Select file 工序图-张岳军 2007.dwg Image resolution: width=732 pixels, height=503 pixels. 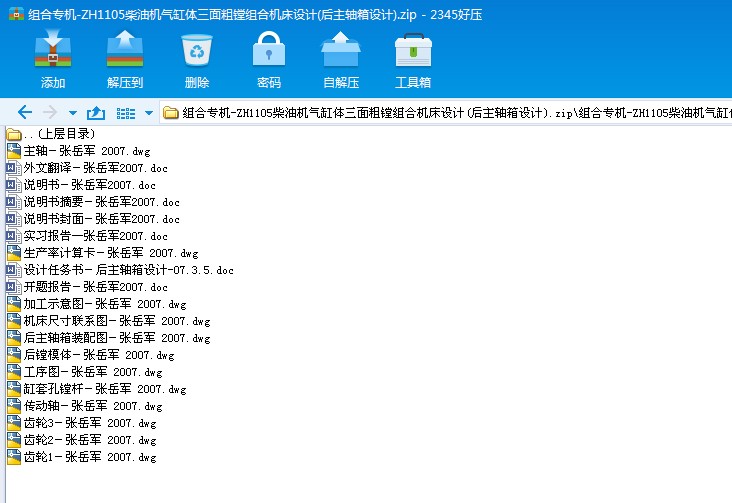click(x=84, y=372)
